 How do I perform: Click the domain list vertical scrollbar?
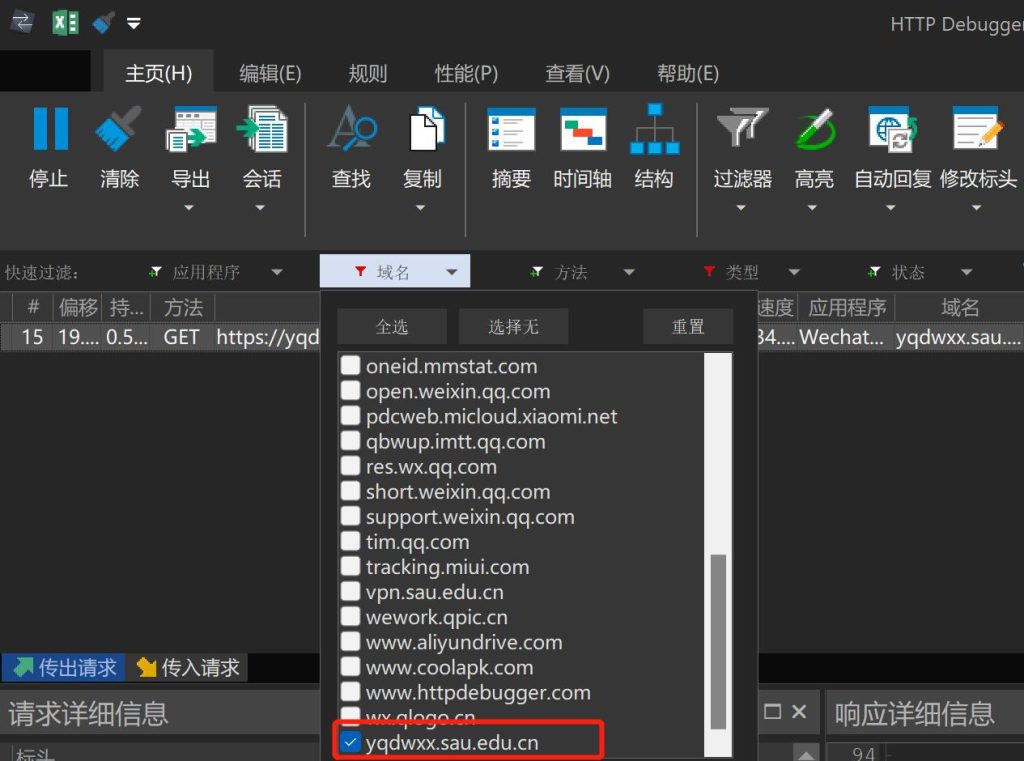(x=718, y=640)
